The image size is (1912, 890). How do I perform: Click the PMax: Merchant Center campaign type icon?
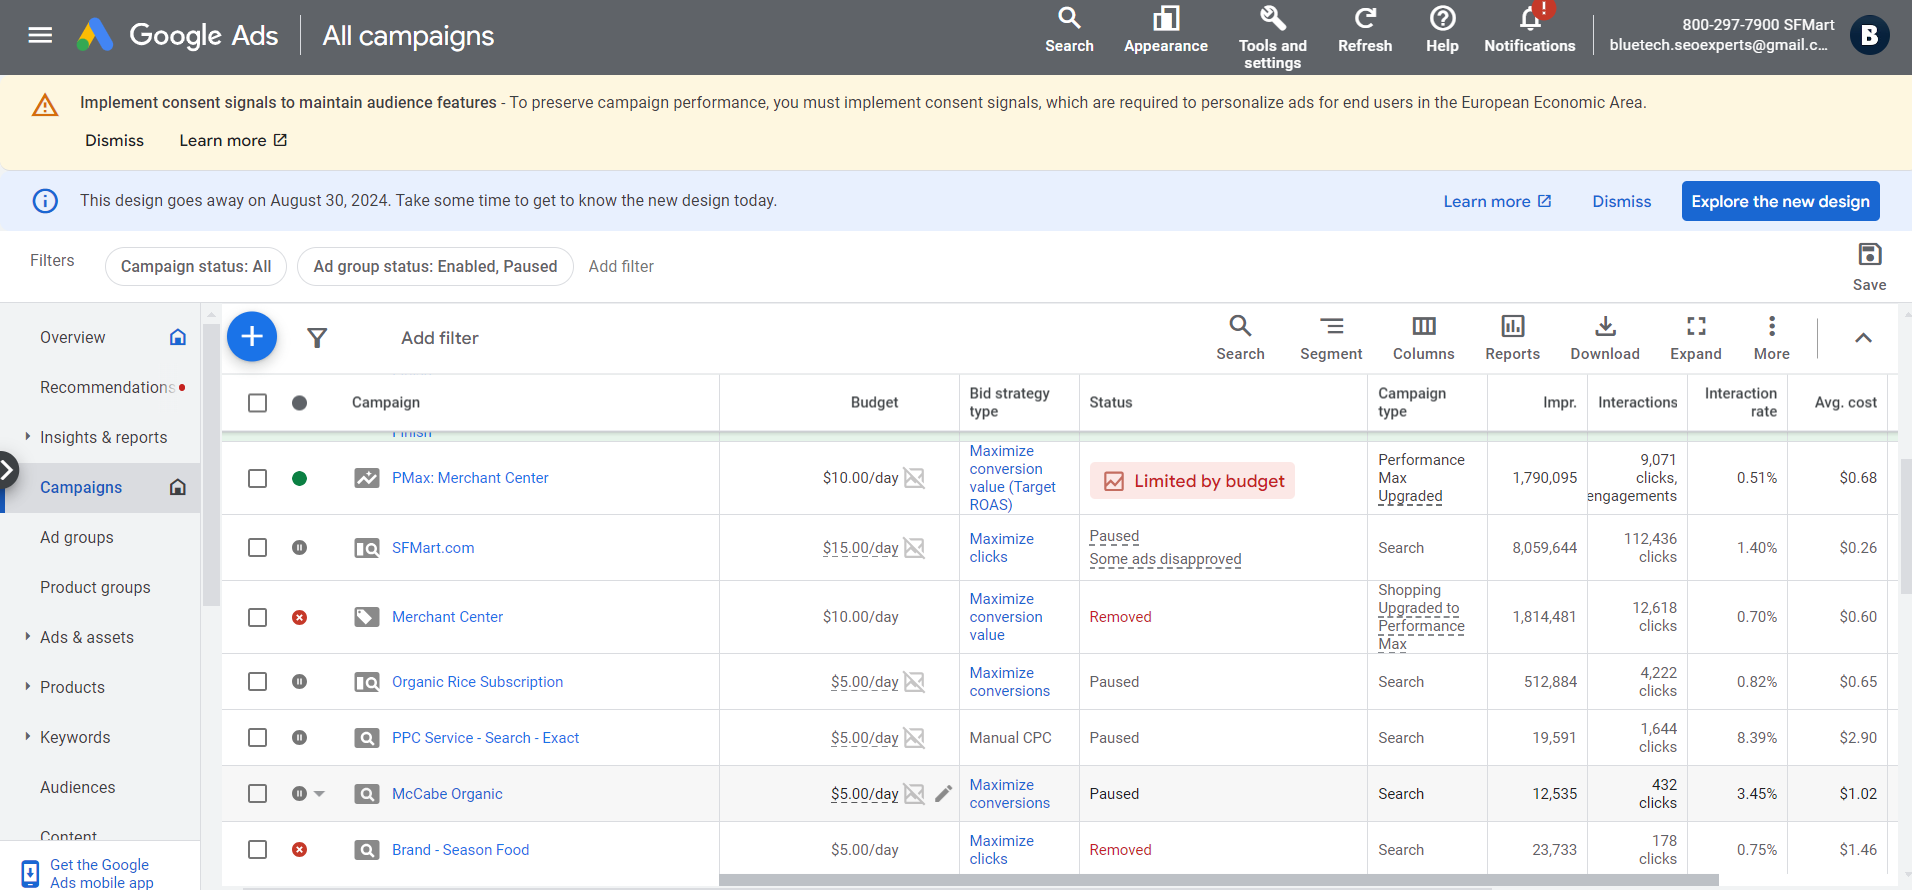pyautogui.click(x=367, y=478)
